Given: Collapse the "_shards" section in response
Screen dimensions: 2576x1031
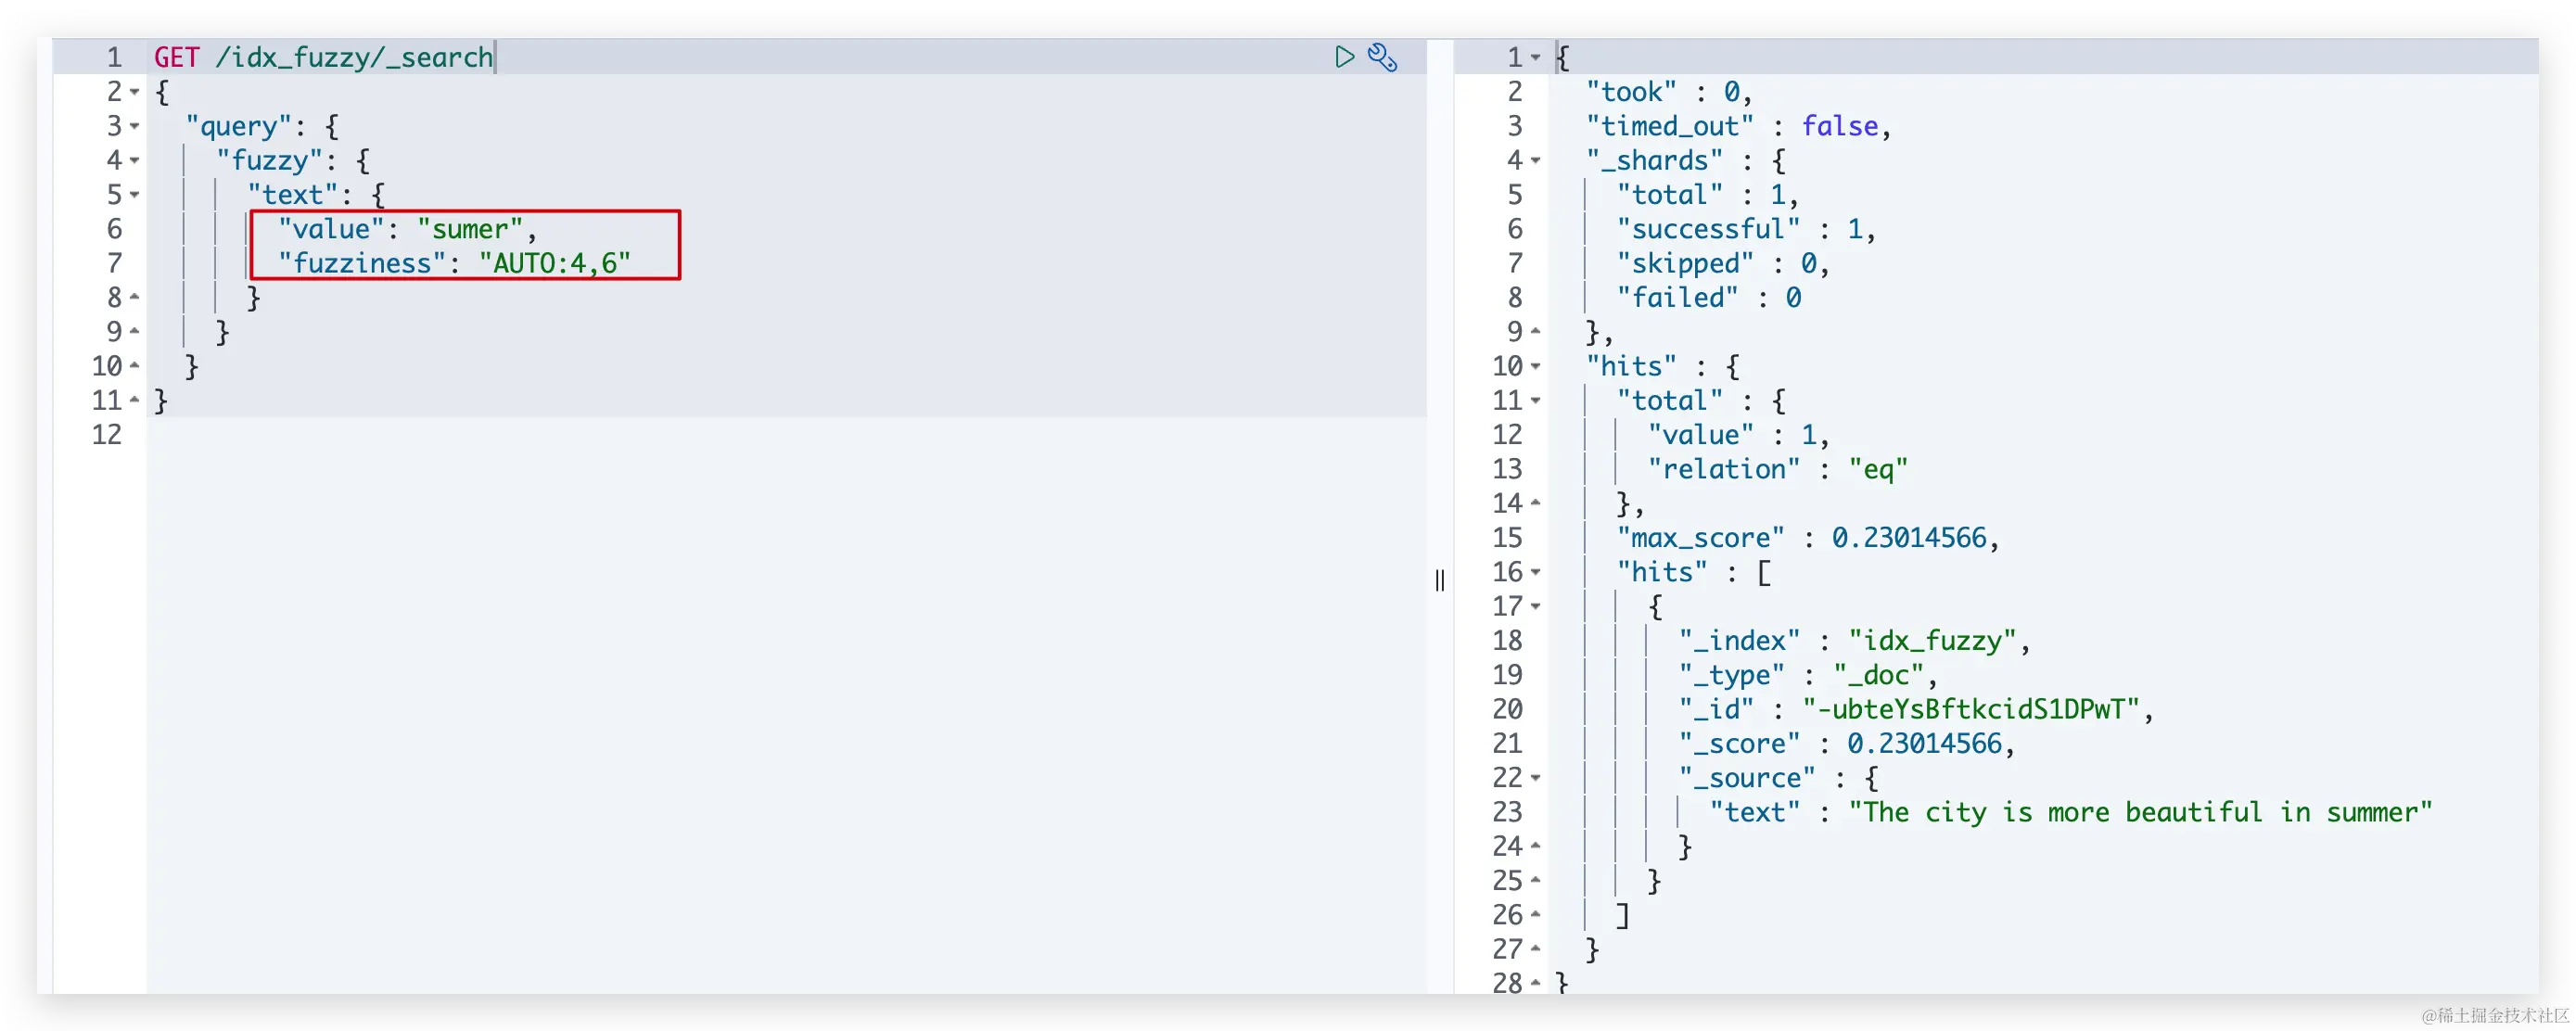Looking at the screenshot, I should tap(1536, 160).
